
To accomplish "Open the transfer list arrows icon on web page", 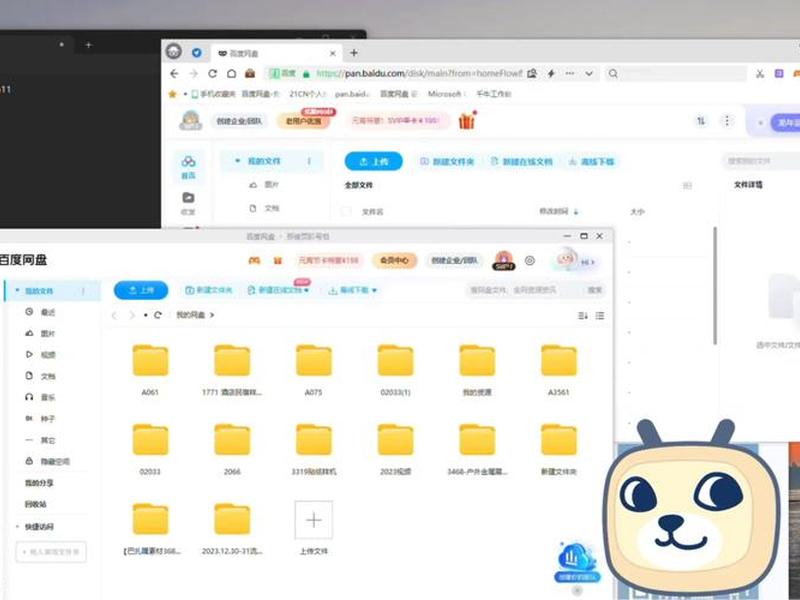I will click(701, 121).
